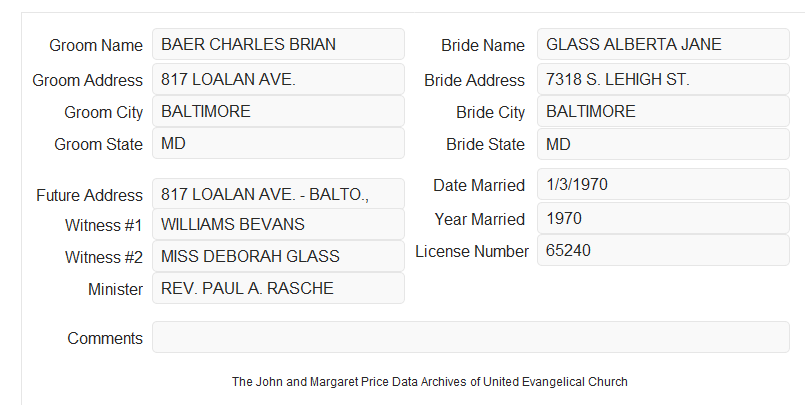Focus the Minister field
The height and width of the screenshot is (405, 805).
278,288
